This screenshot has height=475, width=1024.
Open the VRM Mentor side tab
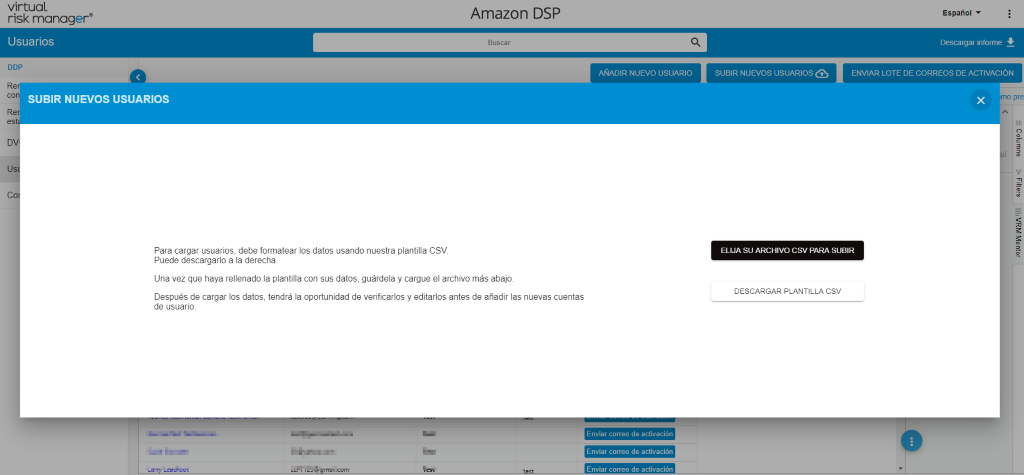(1018, 233)
